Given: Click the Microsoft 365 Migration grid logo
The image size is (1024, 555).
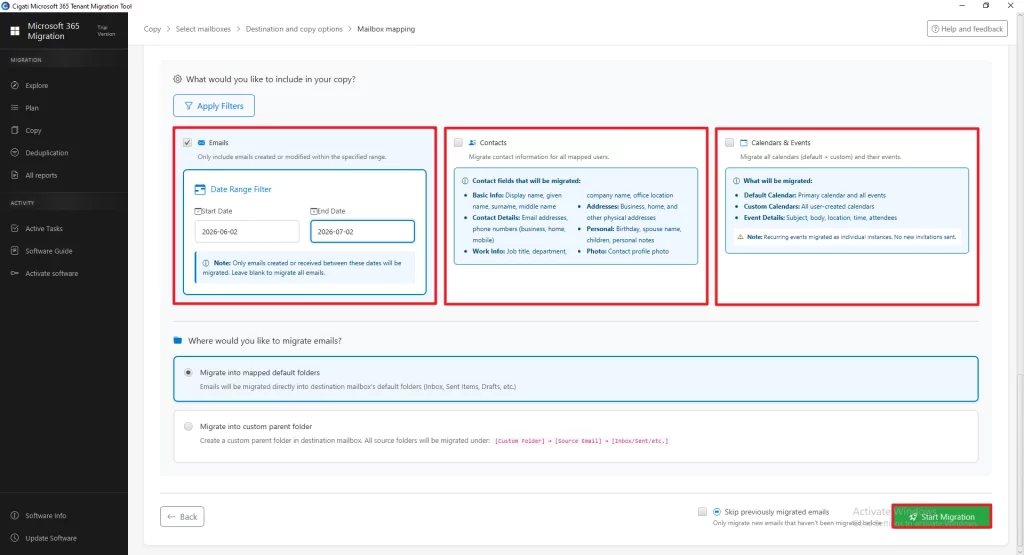Looking at the screenshot, I should (x=14, y=31).
